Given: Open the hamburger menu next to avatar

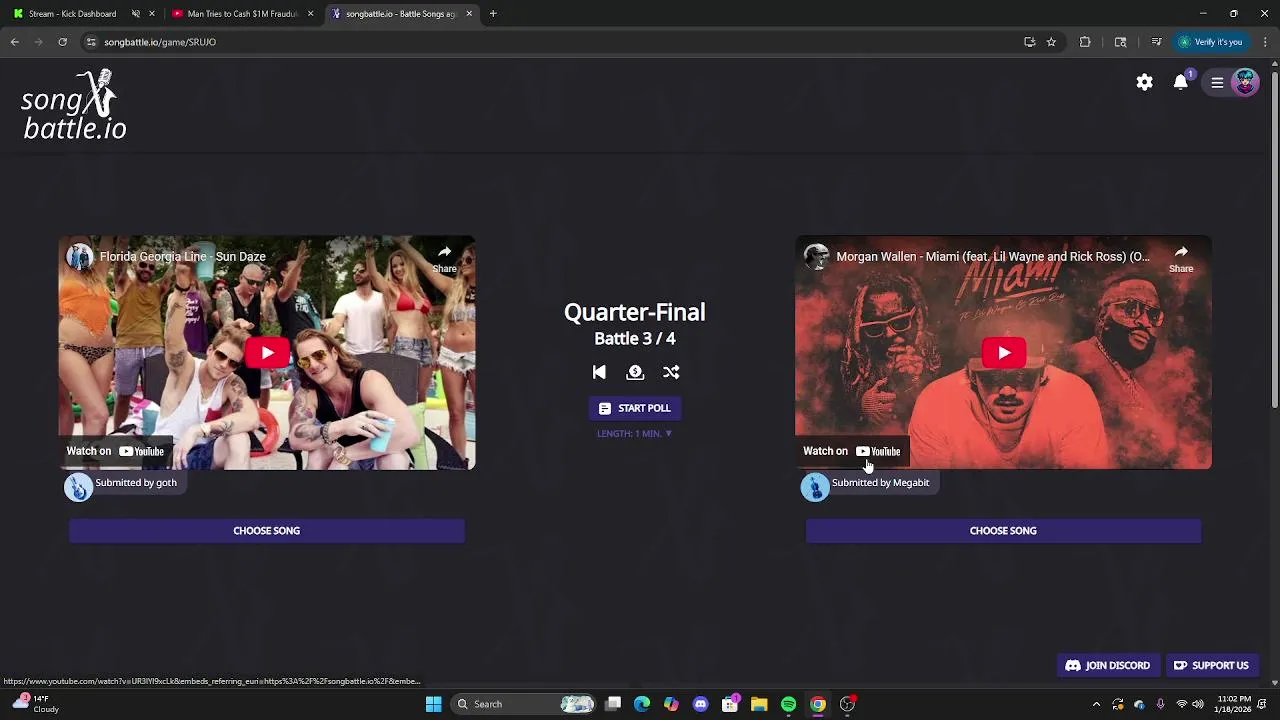Looking at the screenshot, I should click(1217, 83).
